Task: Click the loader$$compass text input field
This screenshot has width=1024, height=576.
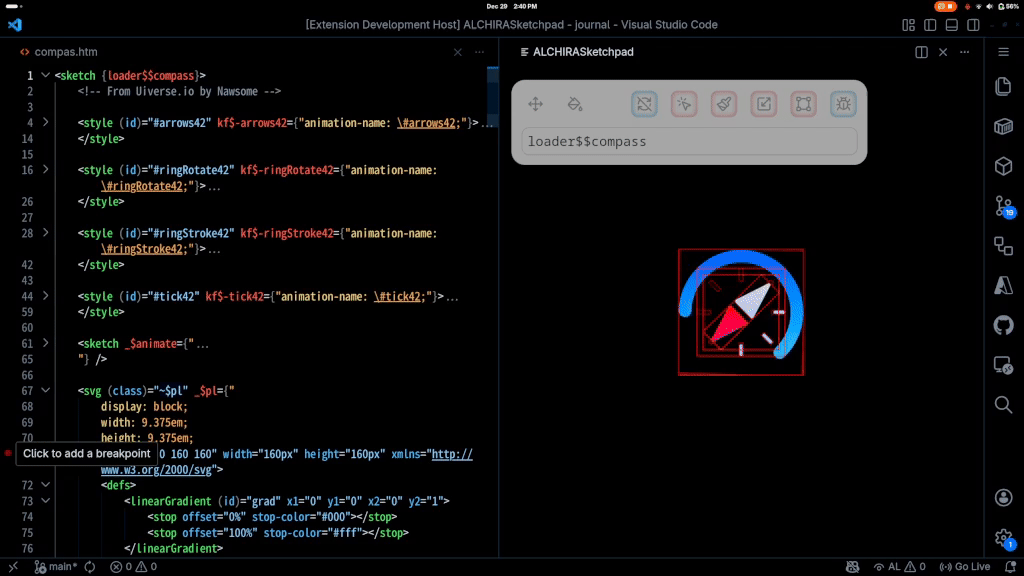Action: point(689,142)
